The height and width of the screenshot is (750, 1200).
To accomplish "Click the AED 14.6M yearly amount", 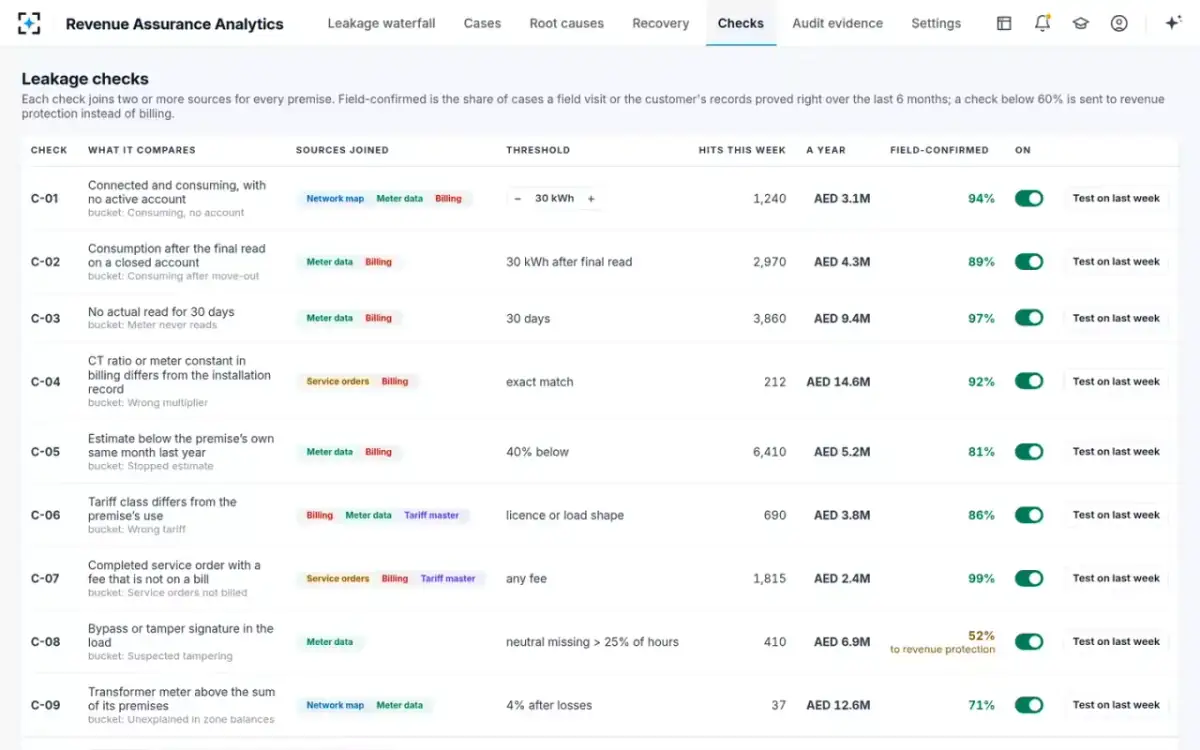I will pos(838,382).
